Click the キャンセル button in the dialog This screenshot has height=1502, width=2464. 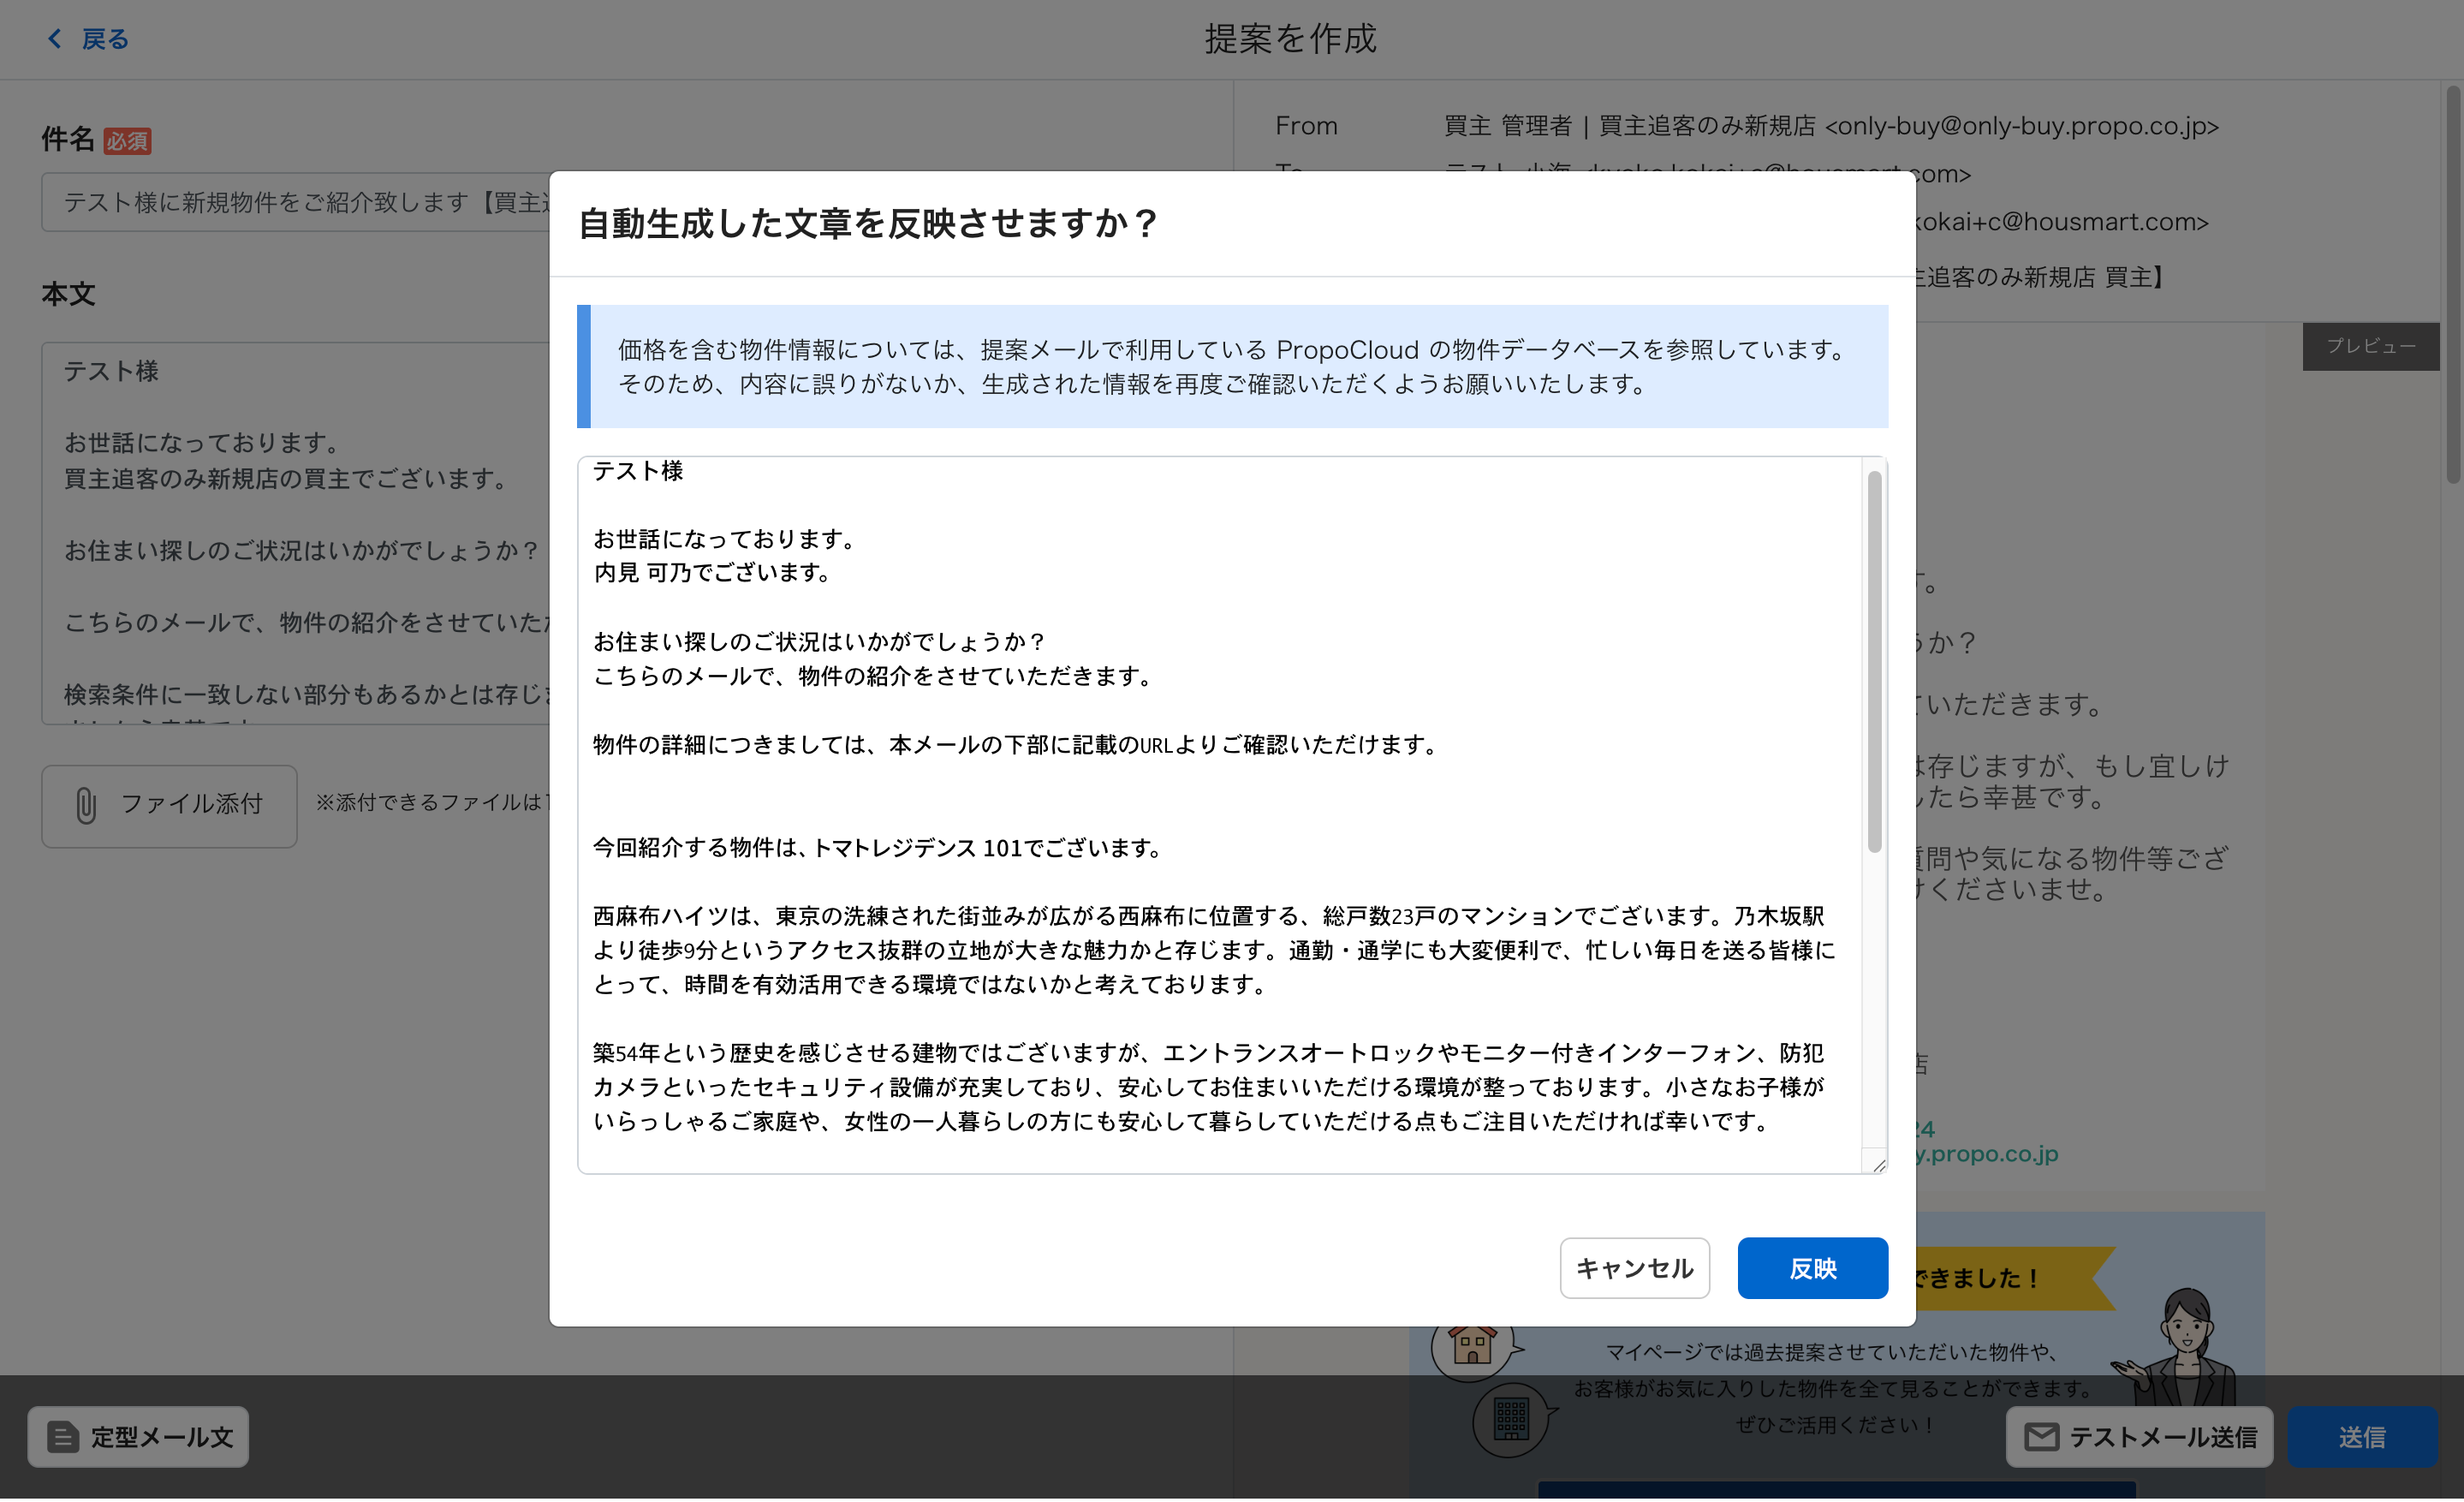point(1633,1268)
